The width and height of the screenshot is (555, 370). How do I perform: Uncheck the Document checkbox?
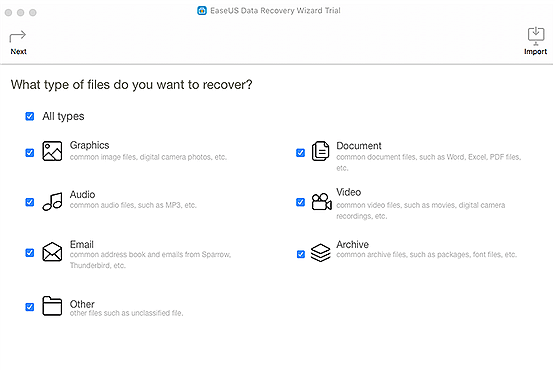300,153
